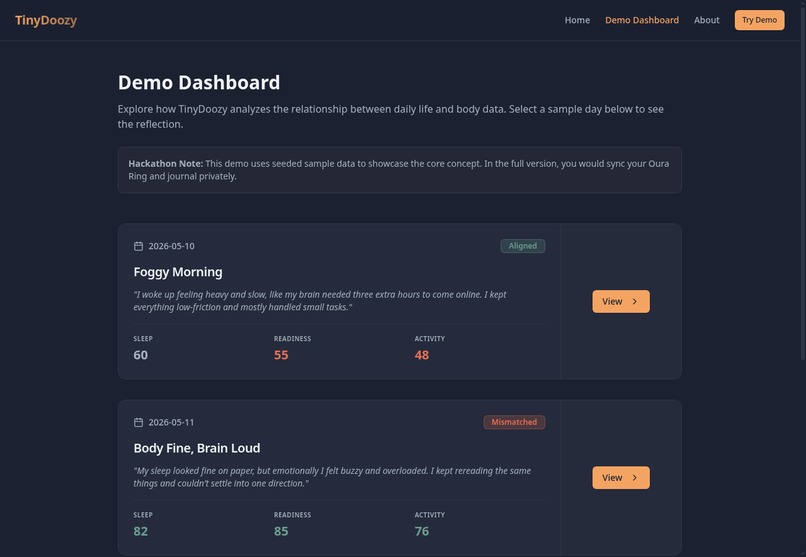Click the "I woke up feeling heavy" quote
806x557 pixels.
320,301
